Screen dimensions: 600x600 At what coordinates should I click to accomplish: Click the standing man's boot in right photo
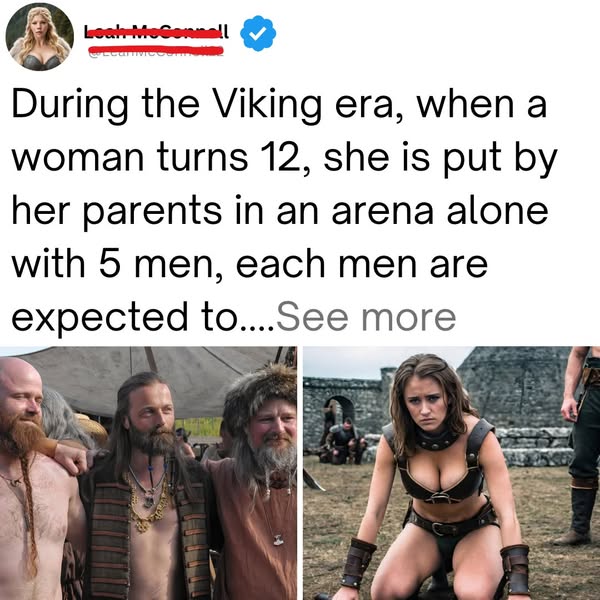pos(578,513)
